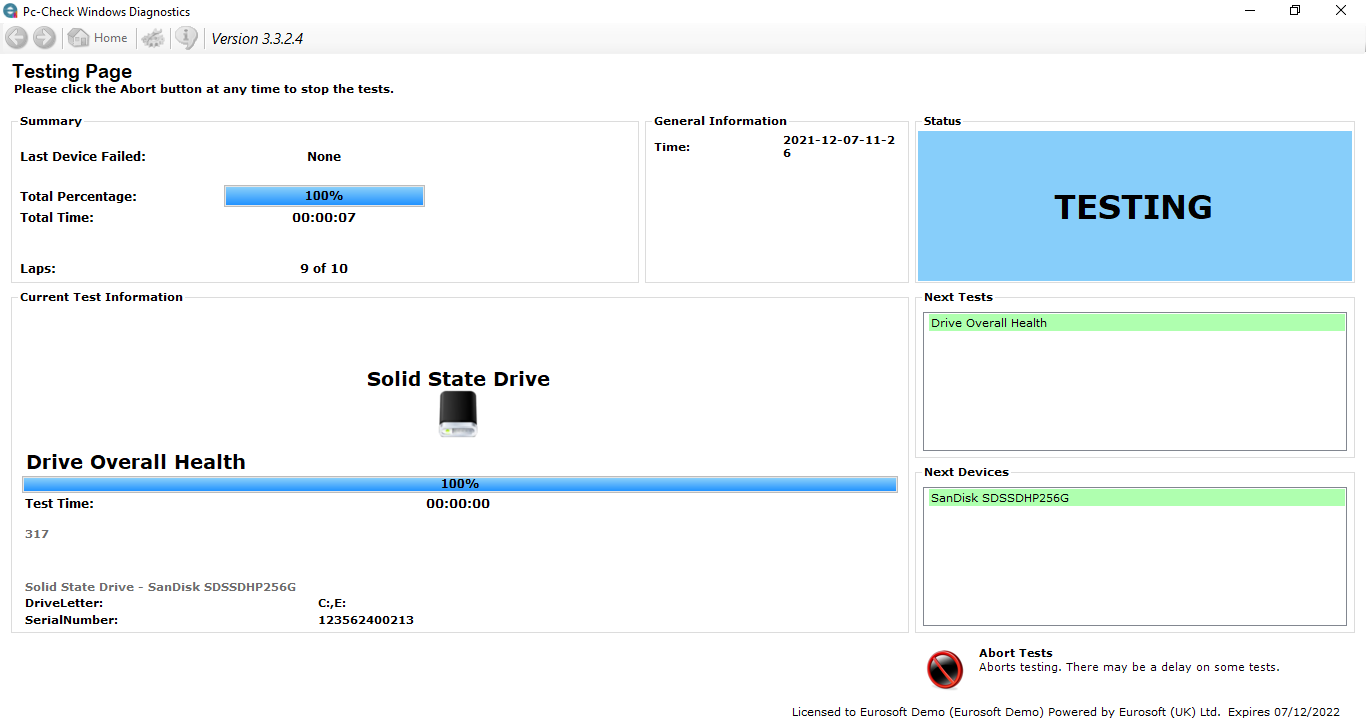Click the Solid State Drive icon

click(458, 414)
